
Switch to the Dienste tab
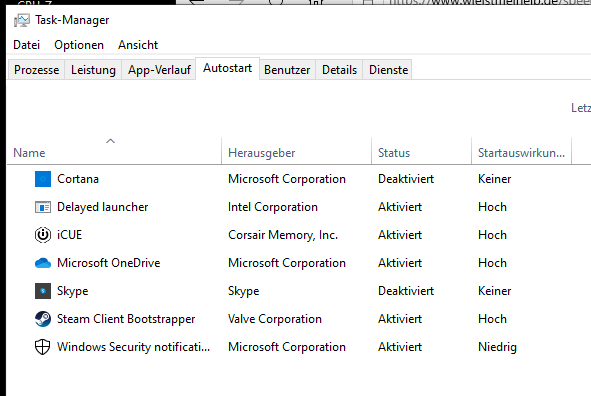388,70
